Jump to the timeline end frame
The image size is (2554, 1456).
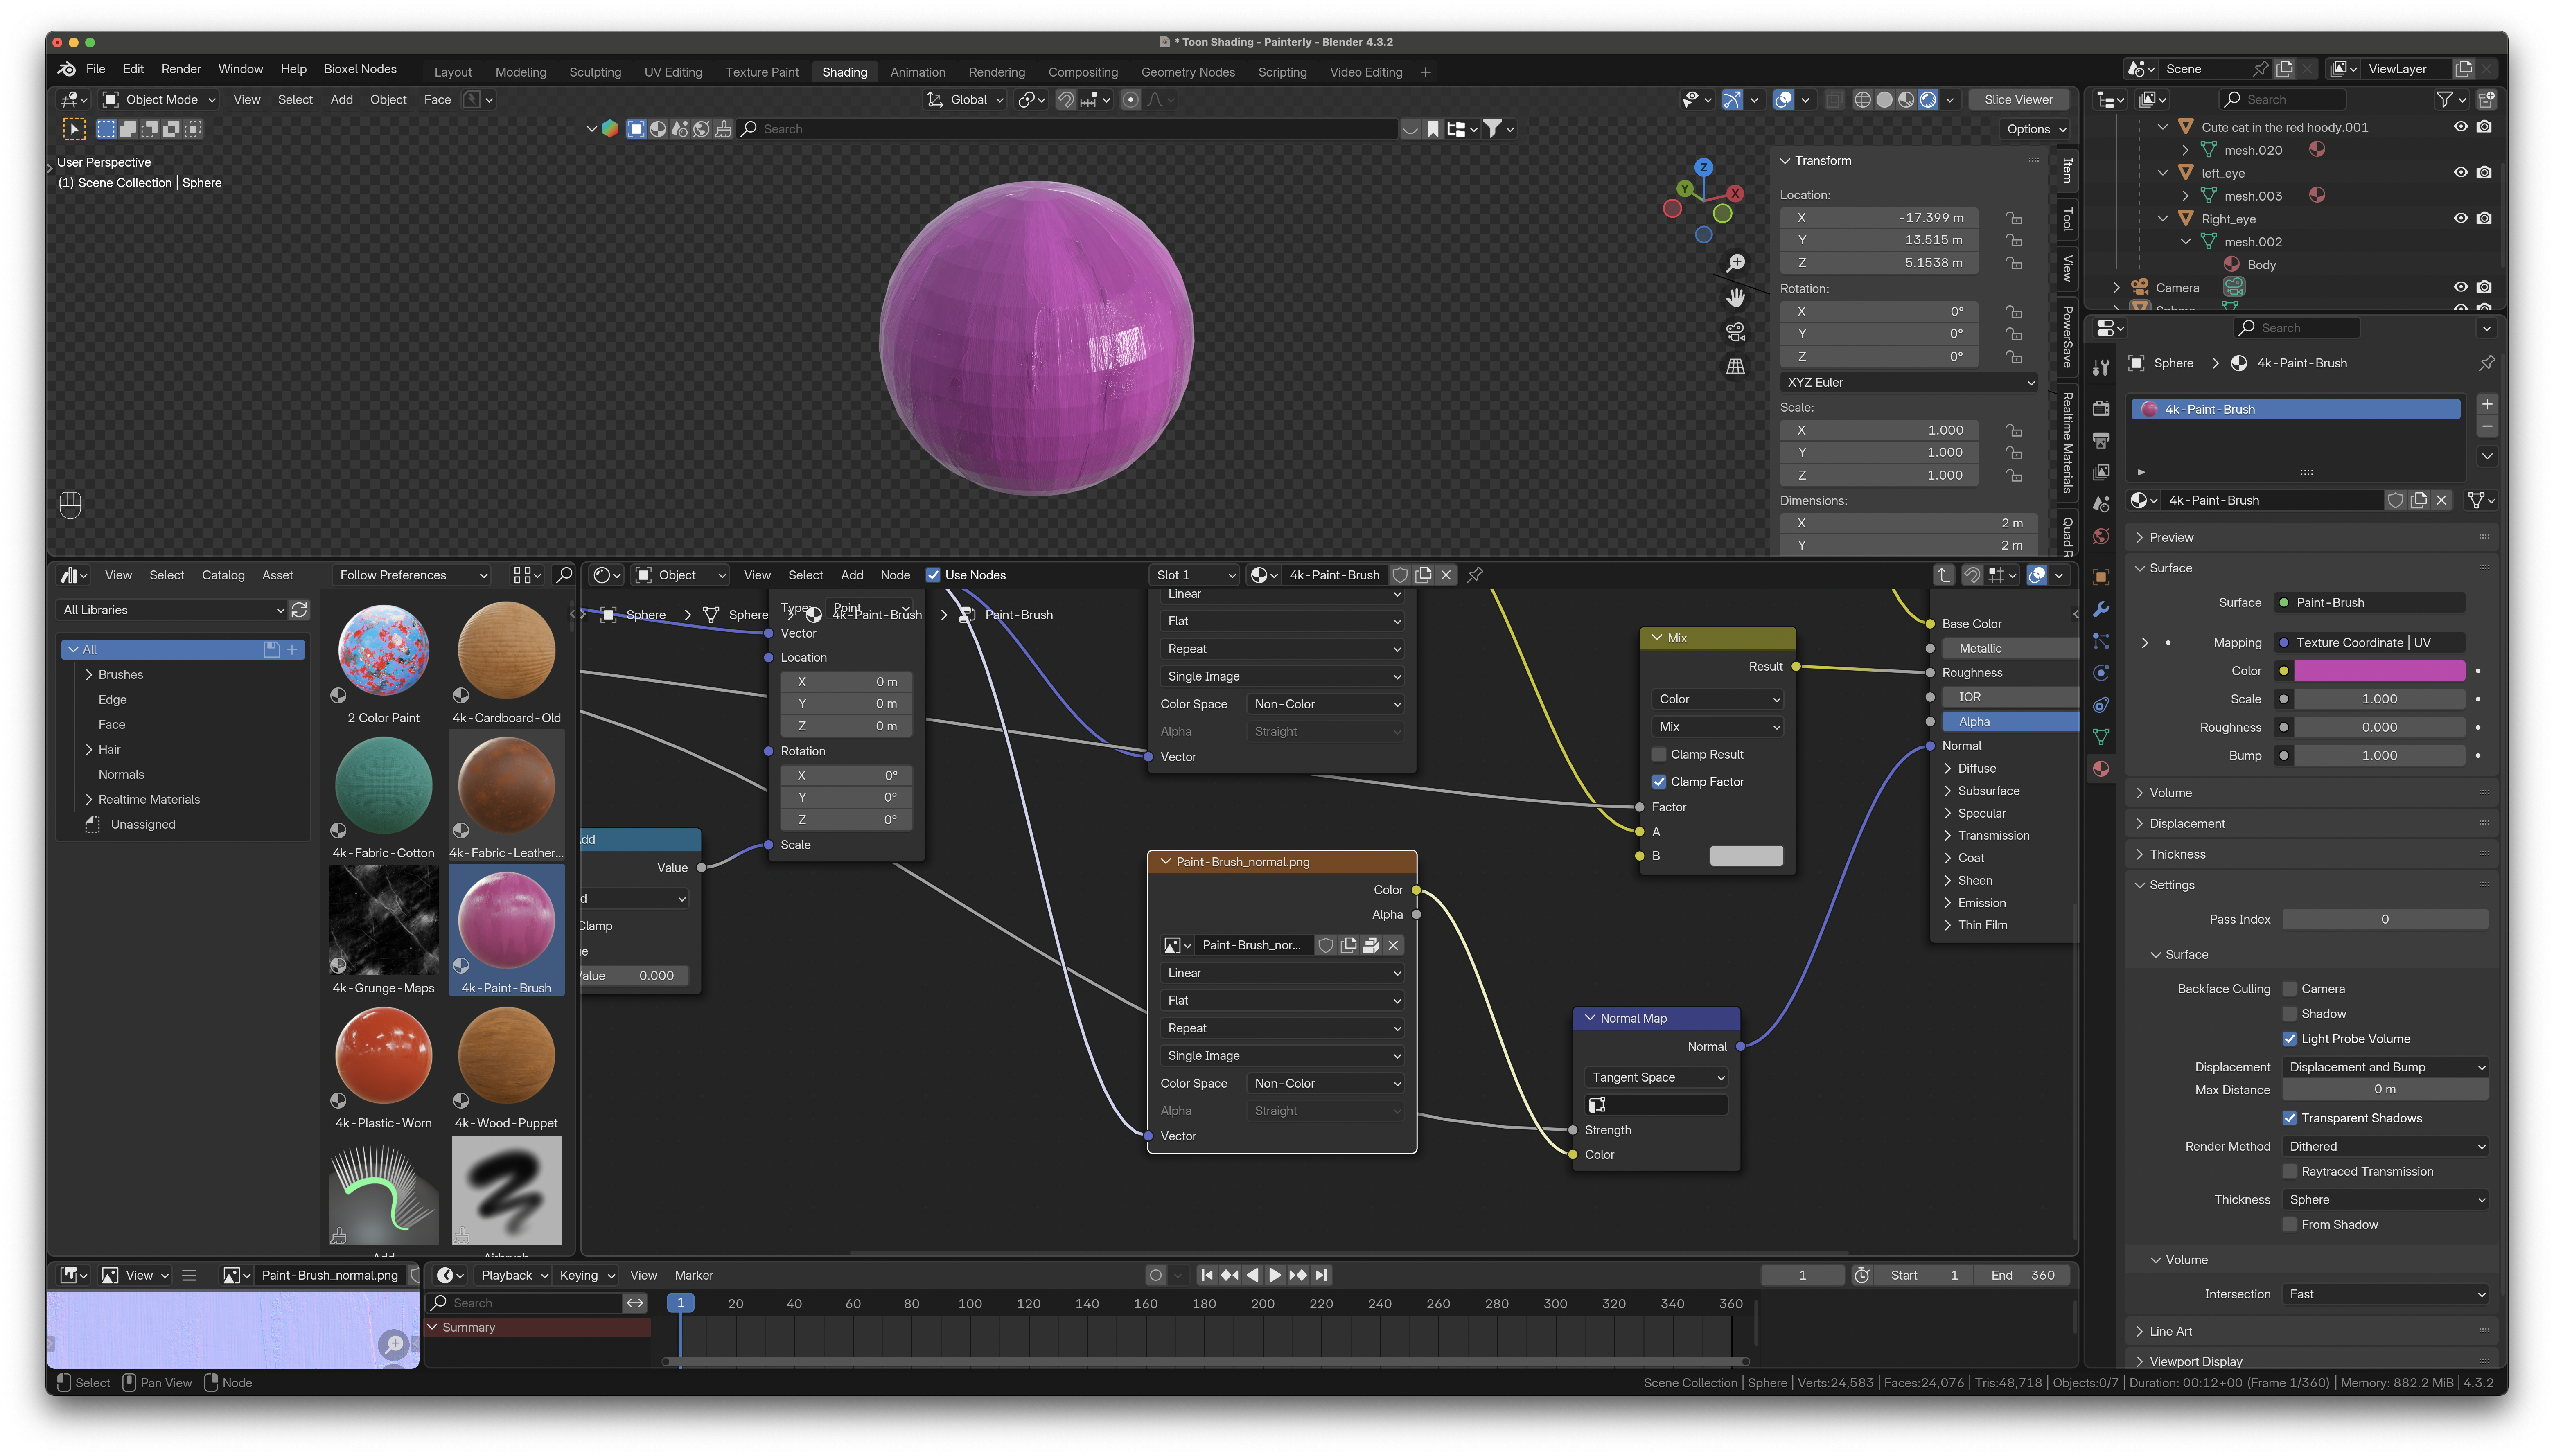(x=1321, y=1275)
